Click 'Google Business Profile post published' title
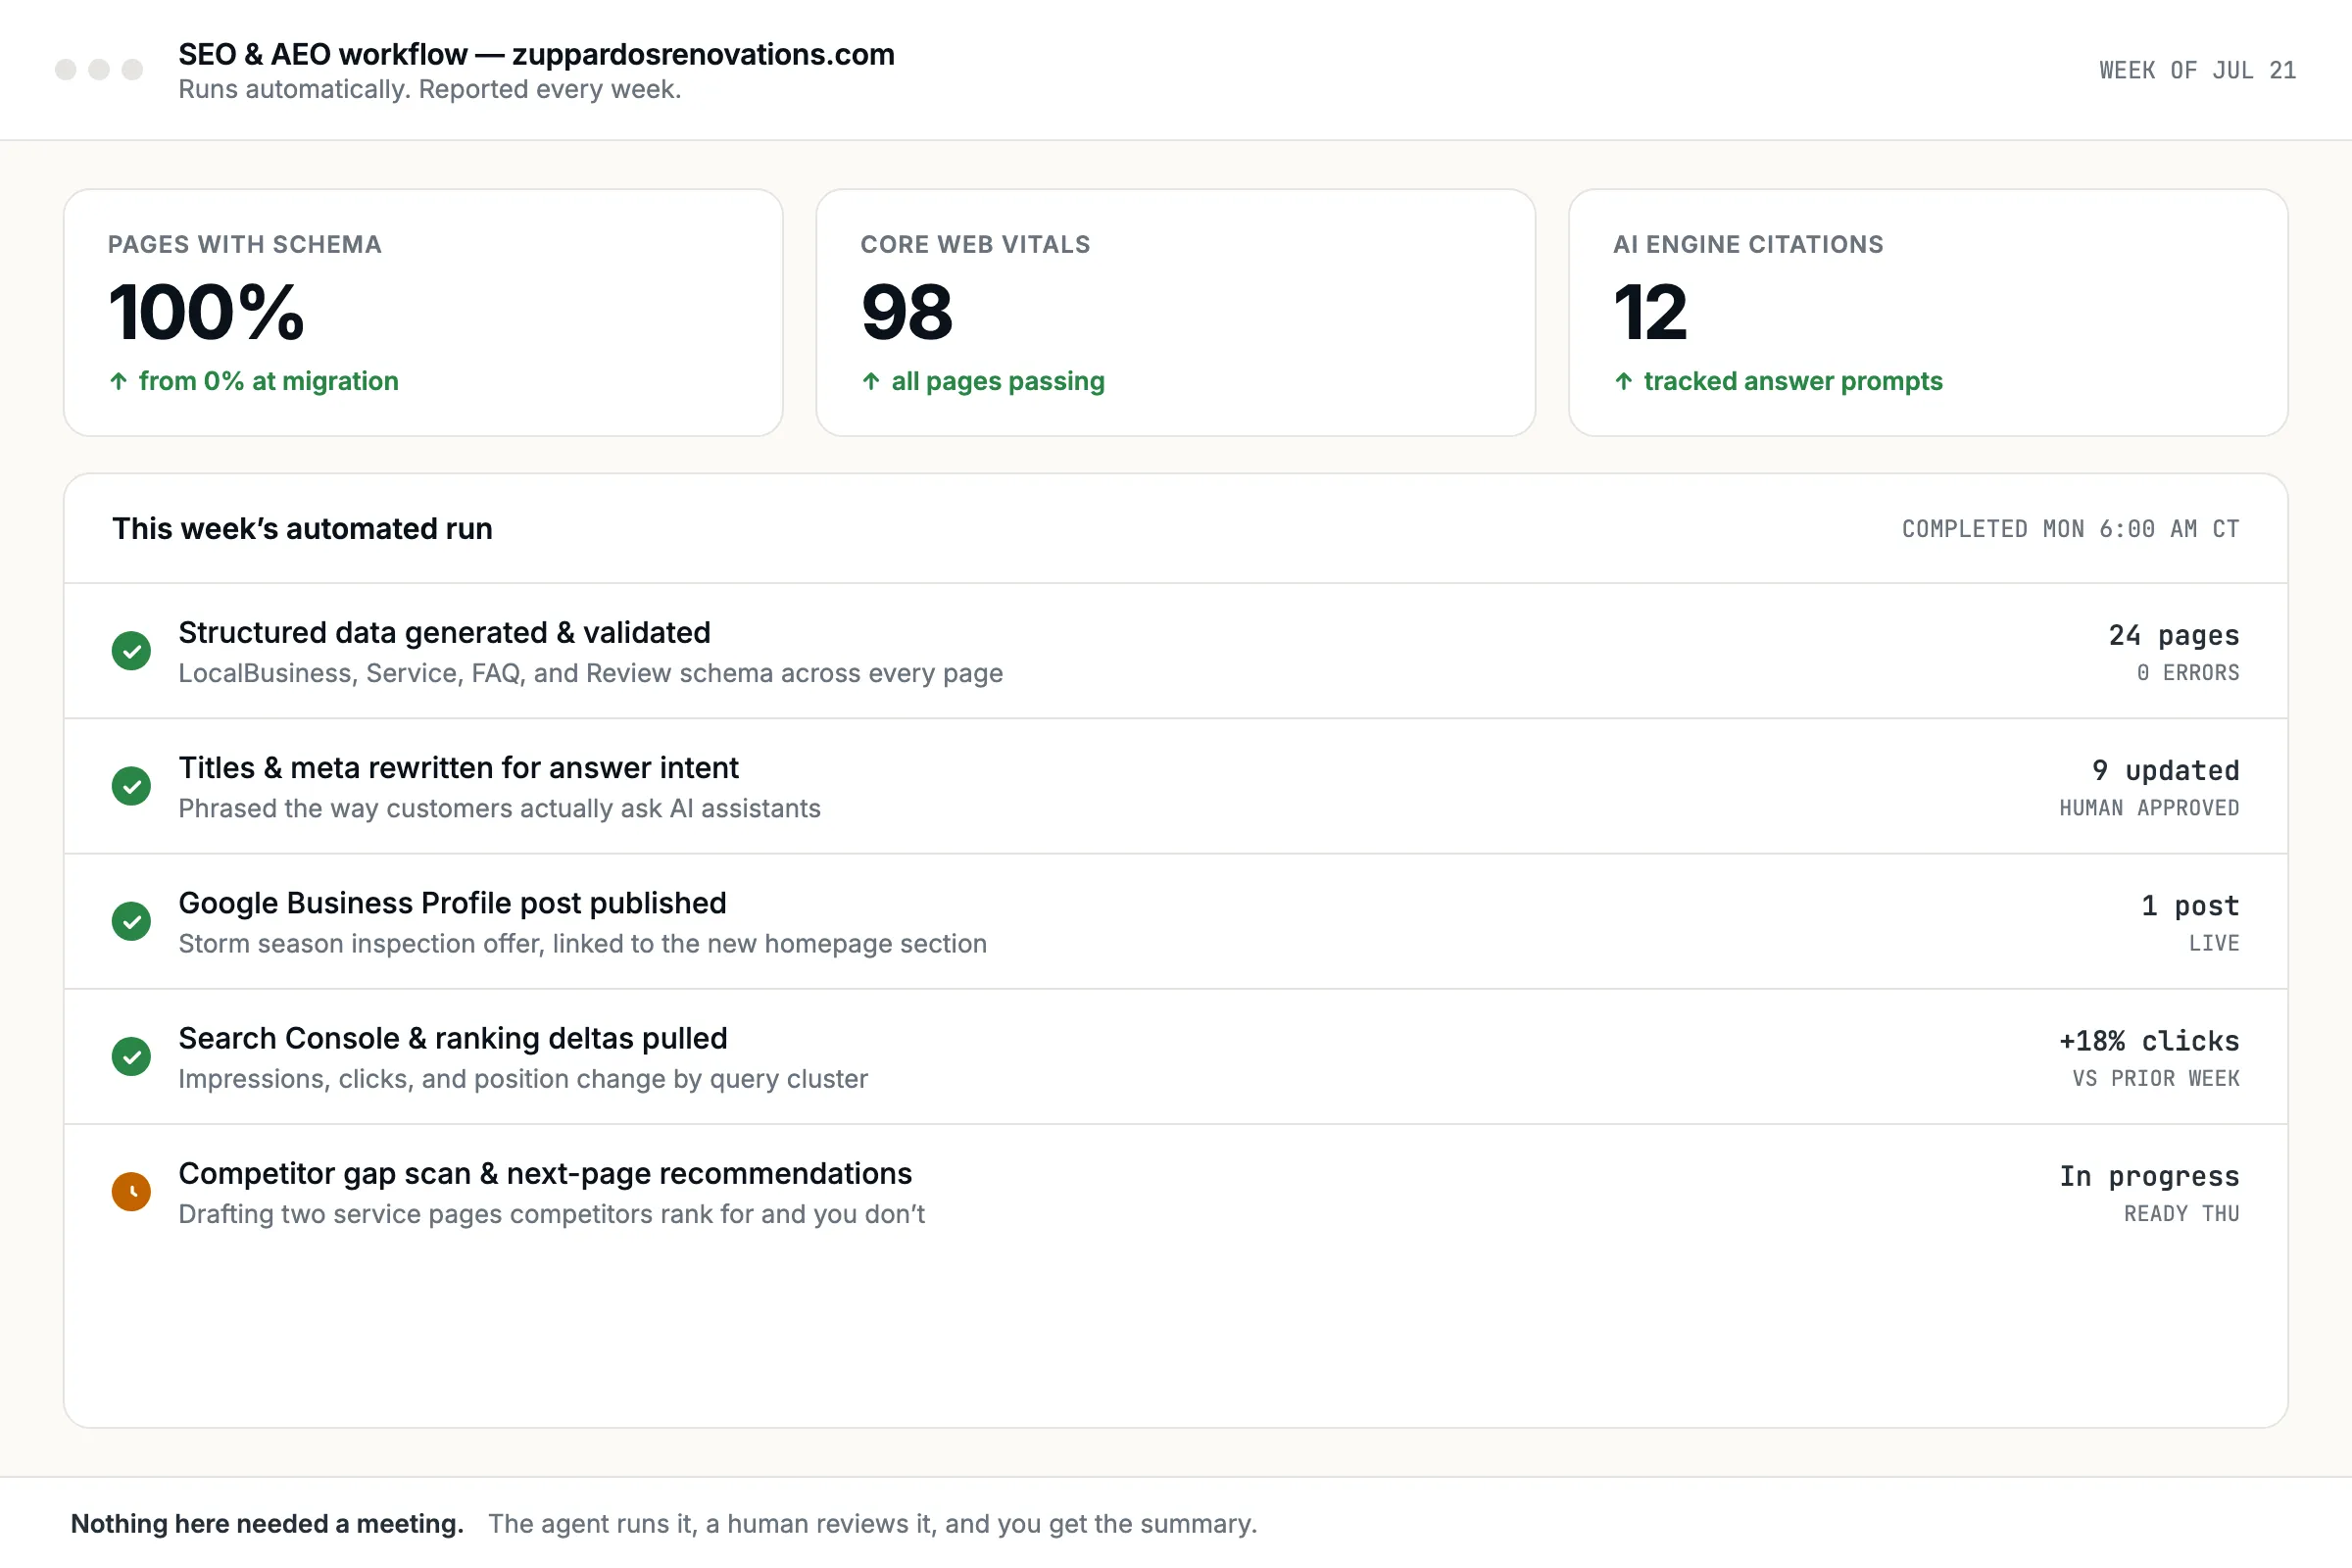2352x1568 pixels. click(x=452, y=903)
